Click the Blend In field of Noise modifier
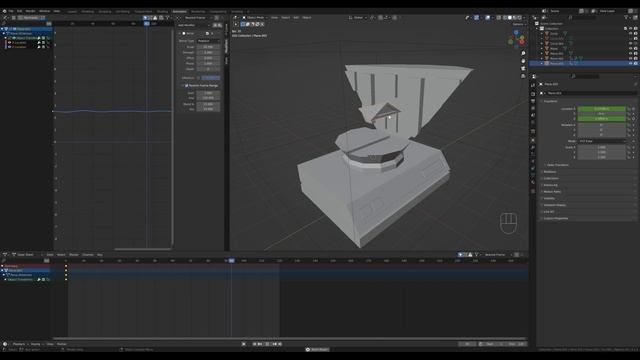The image size is (640, 360). pos(208,104)
